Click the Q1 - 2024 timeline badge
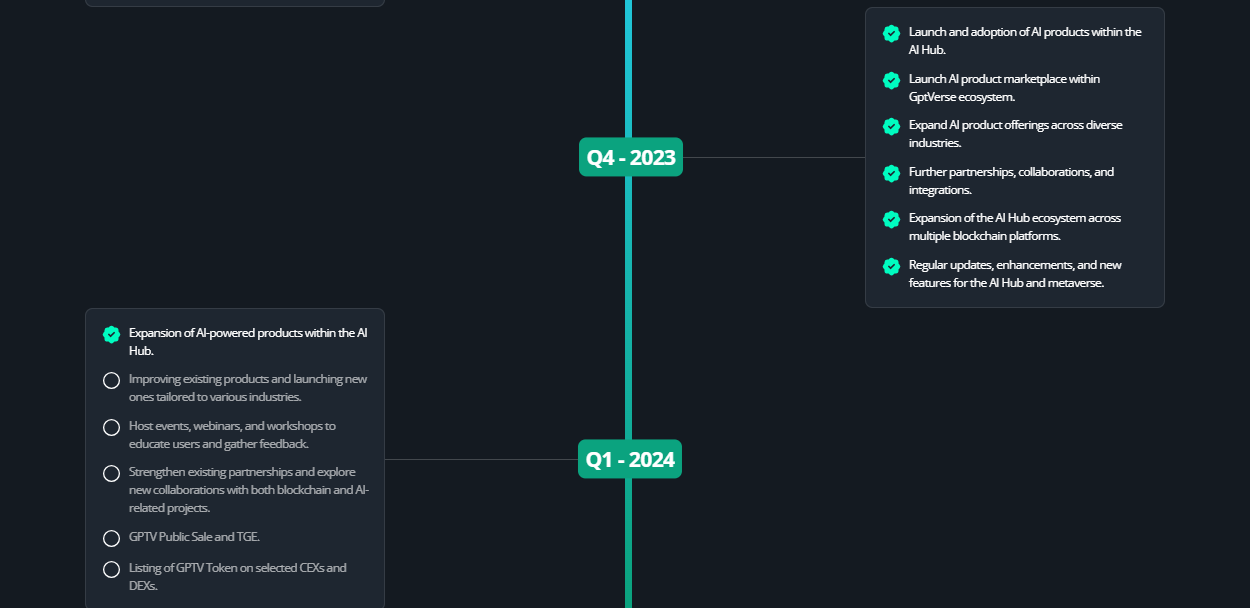The image size is (1250, 608). click(x=630, y=460)
